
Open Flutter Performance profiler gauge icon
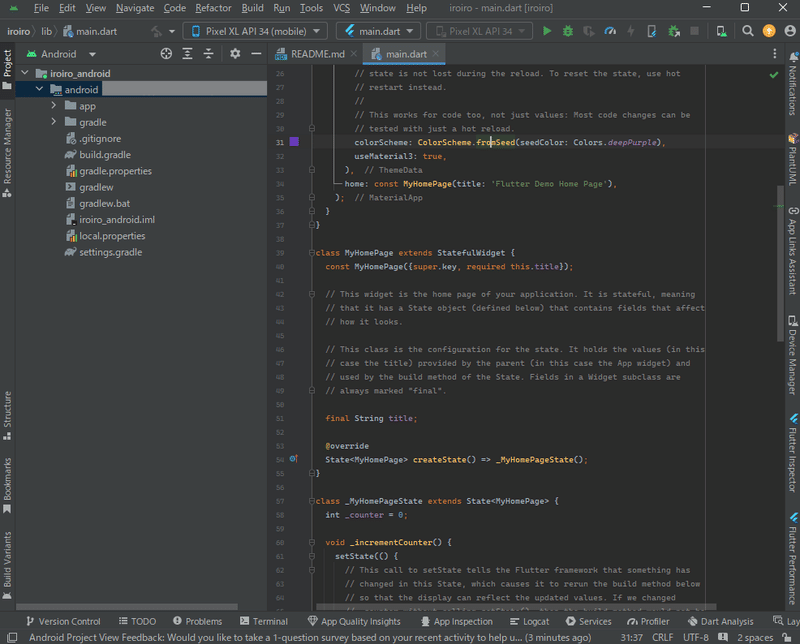coord(610,31)
